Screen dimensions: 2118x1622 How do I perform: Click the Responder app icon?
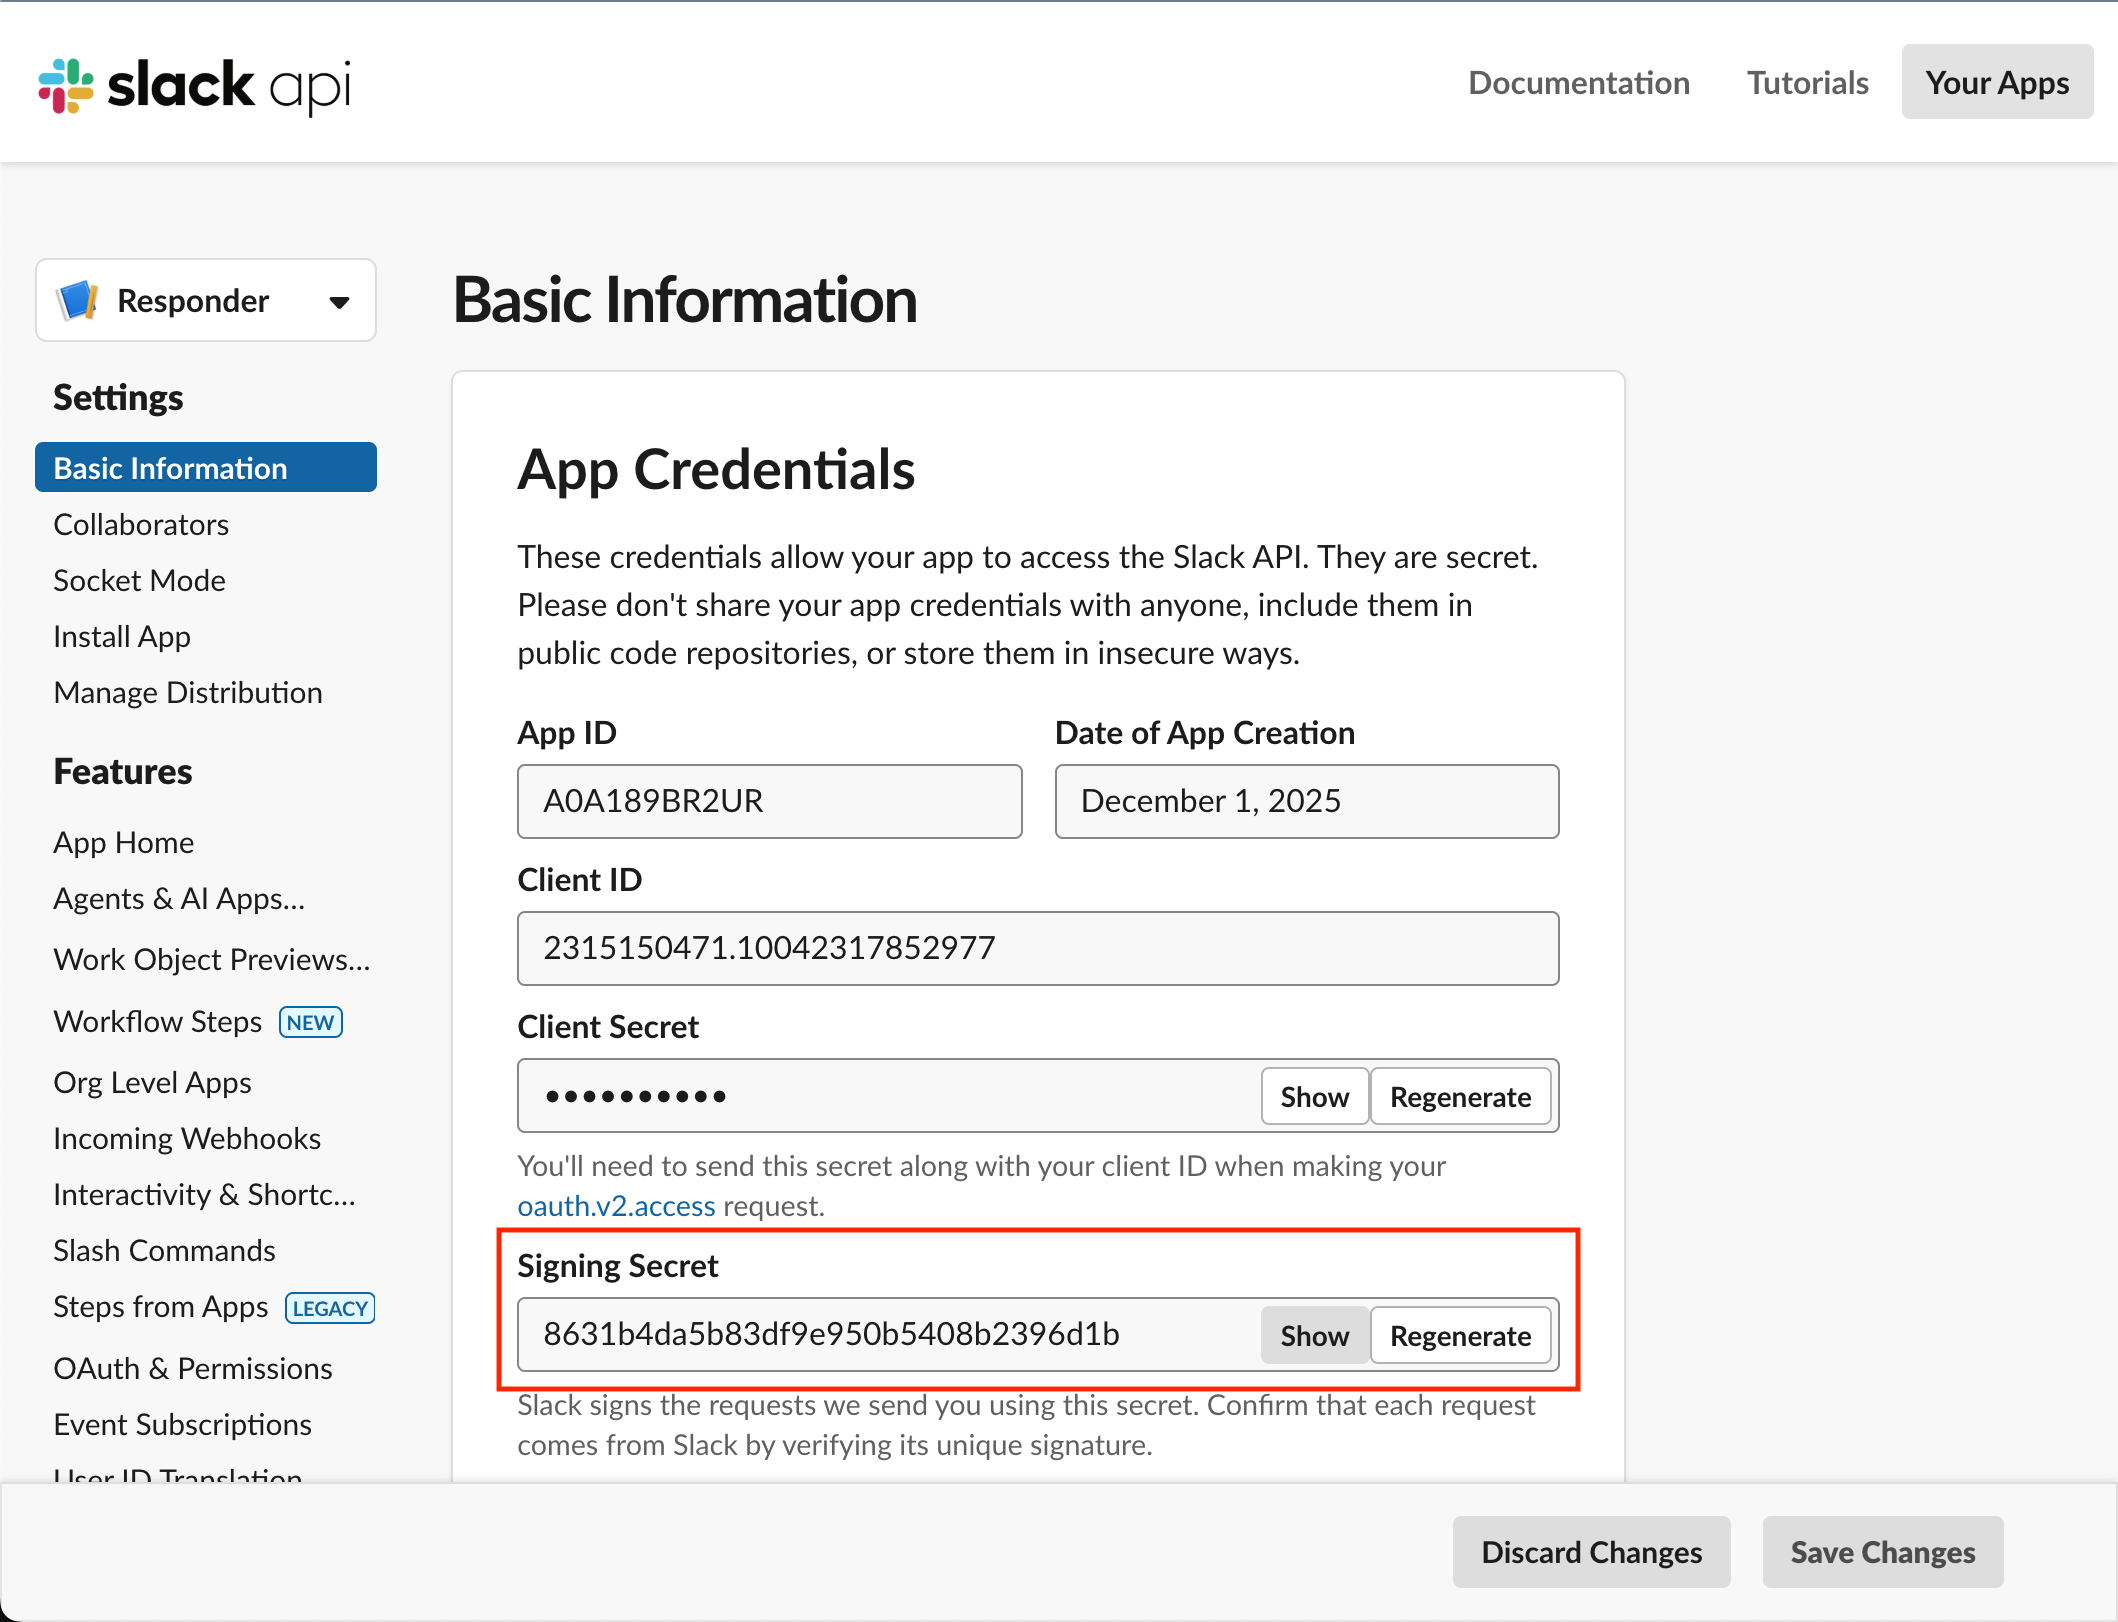(79, 301)
